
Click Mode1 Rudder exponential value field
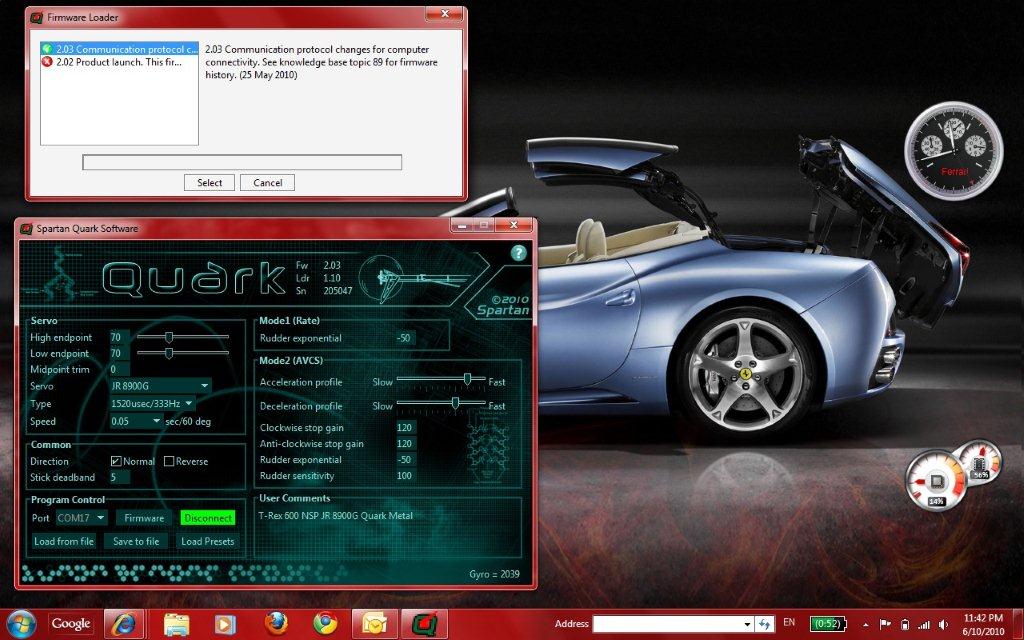406,338
